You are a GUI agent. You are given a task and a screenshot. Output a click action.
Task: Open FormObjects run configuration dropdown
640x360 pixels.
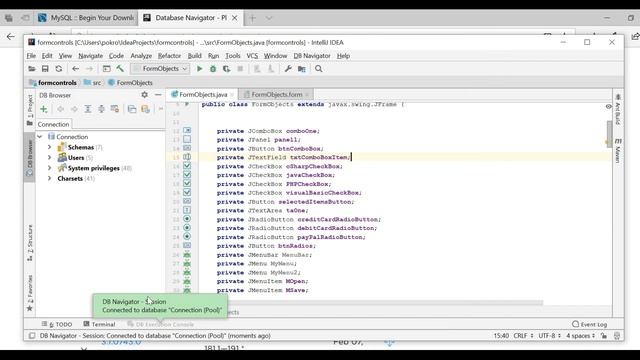tap(160, 69)
